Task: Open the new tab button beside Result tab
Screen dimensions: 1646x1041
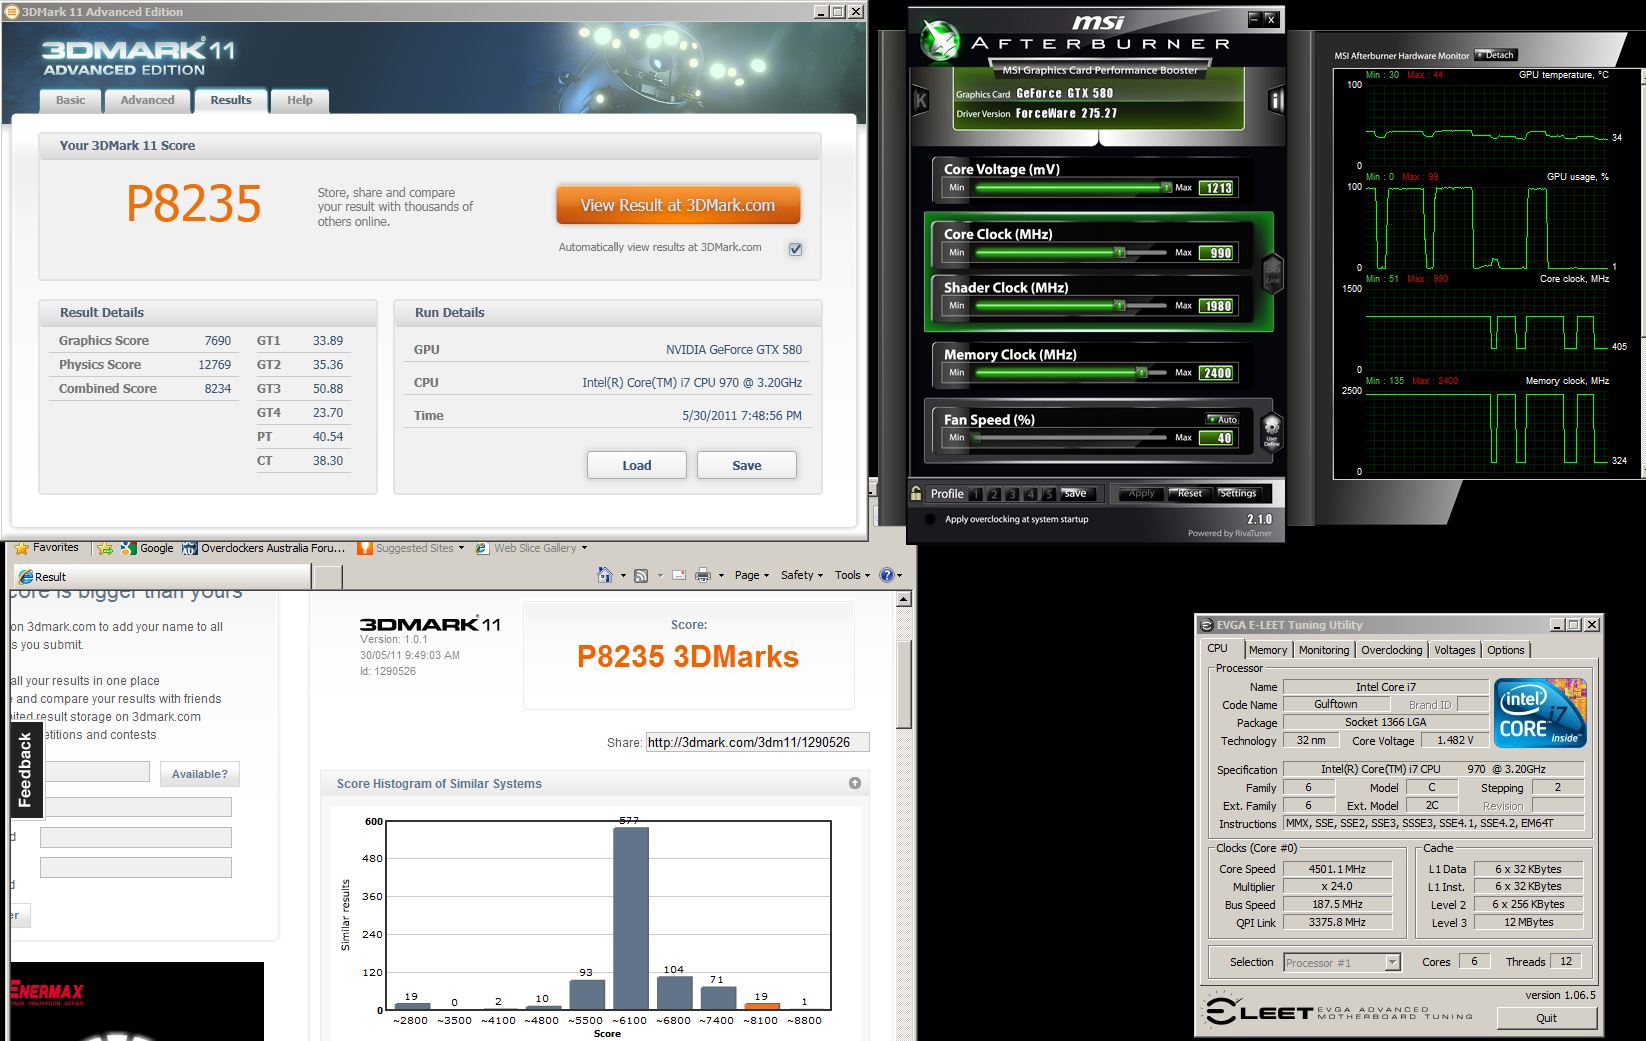Action: pyautogui.click(x=328, y=577)
